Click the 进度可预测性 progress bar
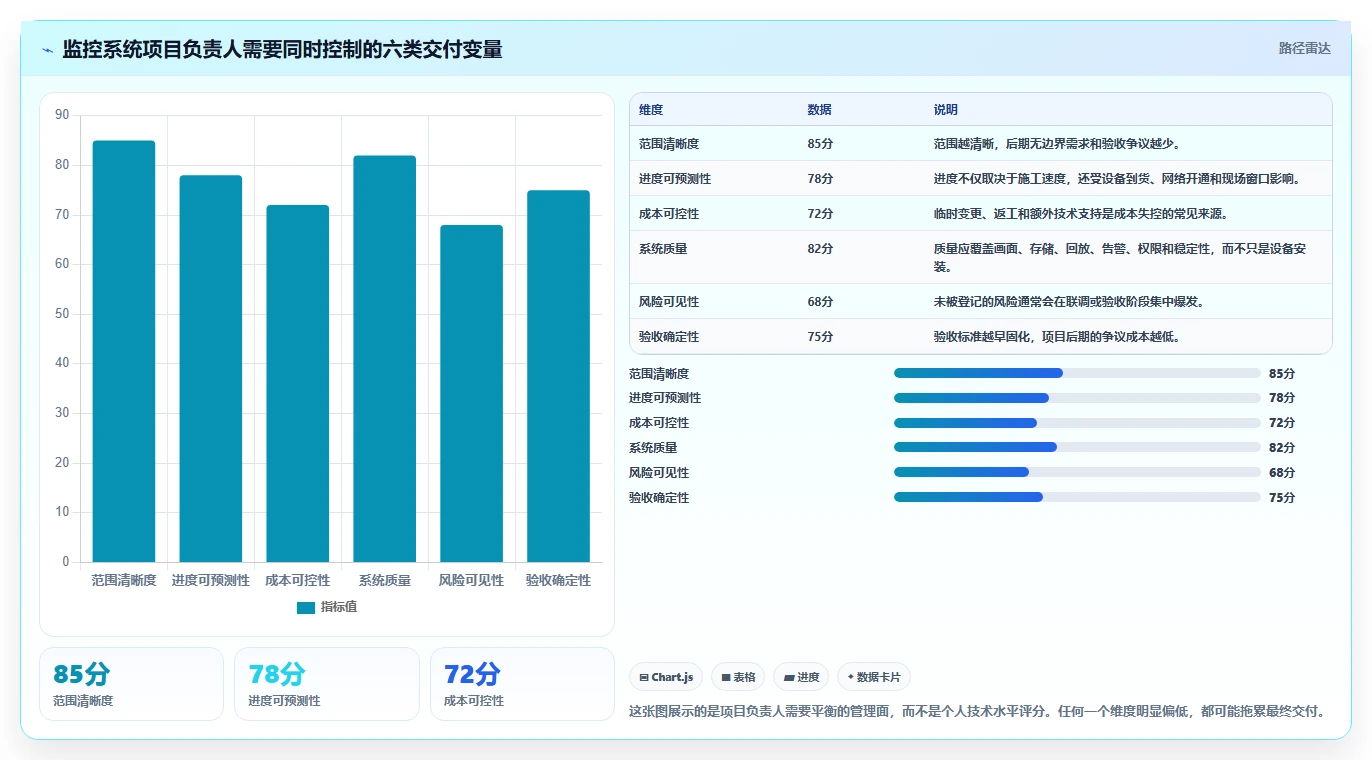Viewport: 1372px width, 760px height. [x=1077, y=398]
